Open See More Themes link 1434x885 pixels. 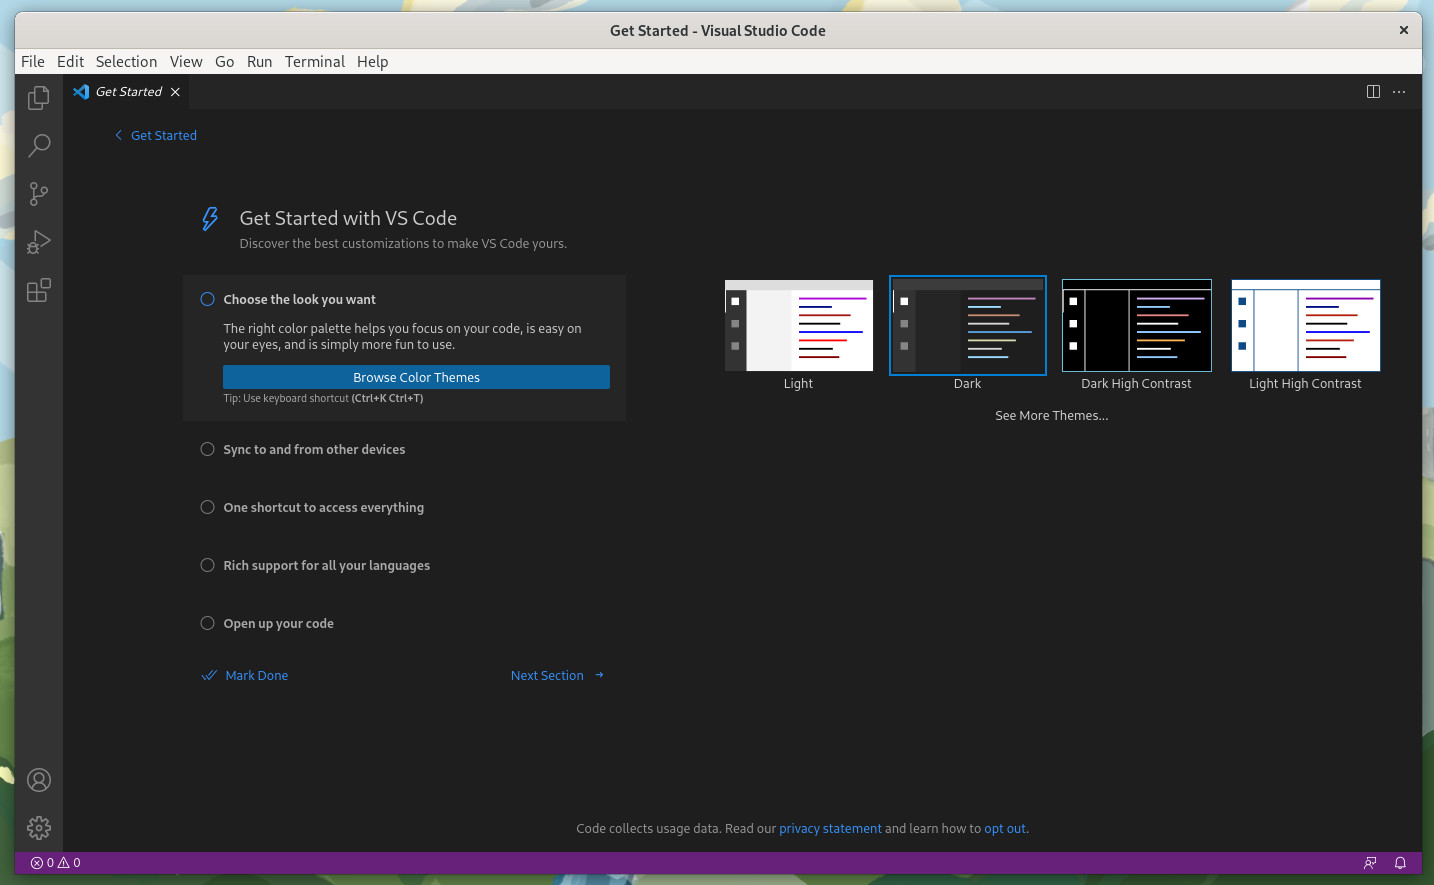click(x=1052, y=416)
